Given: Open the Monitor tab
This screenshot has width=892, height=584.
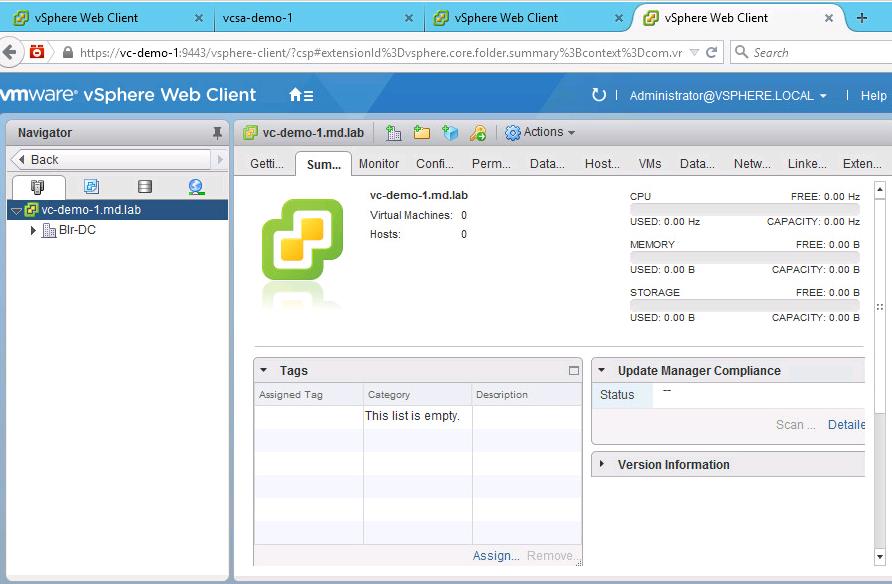Looking at the screenshot, I should [379, 164].
